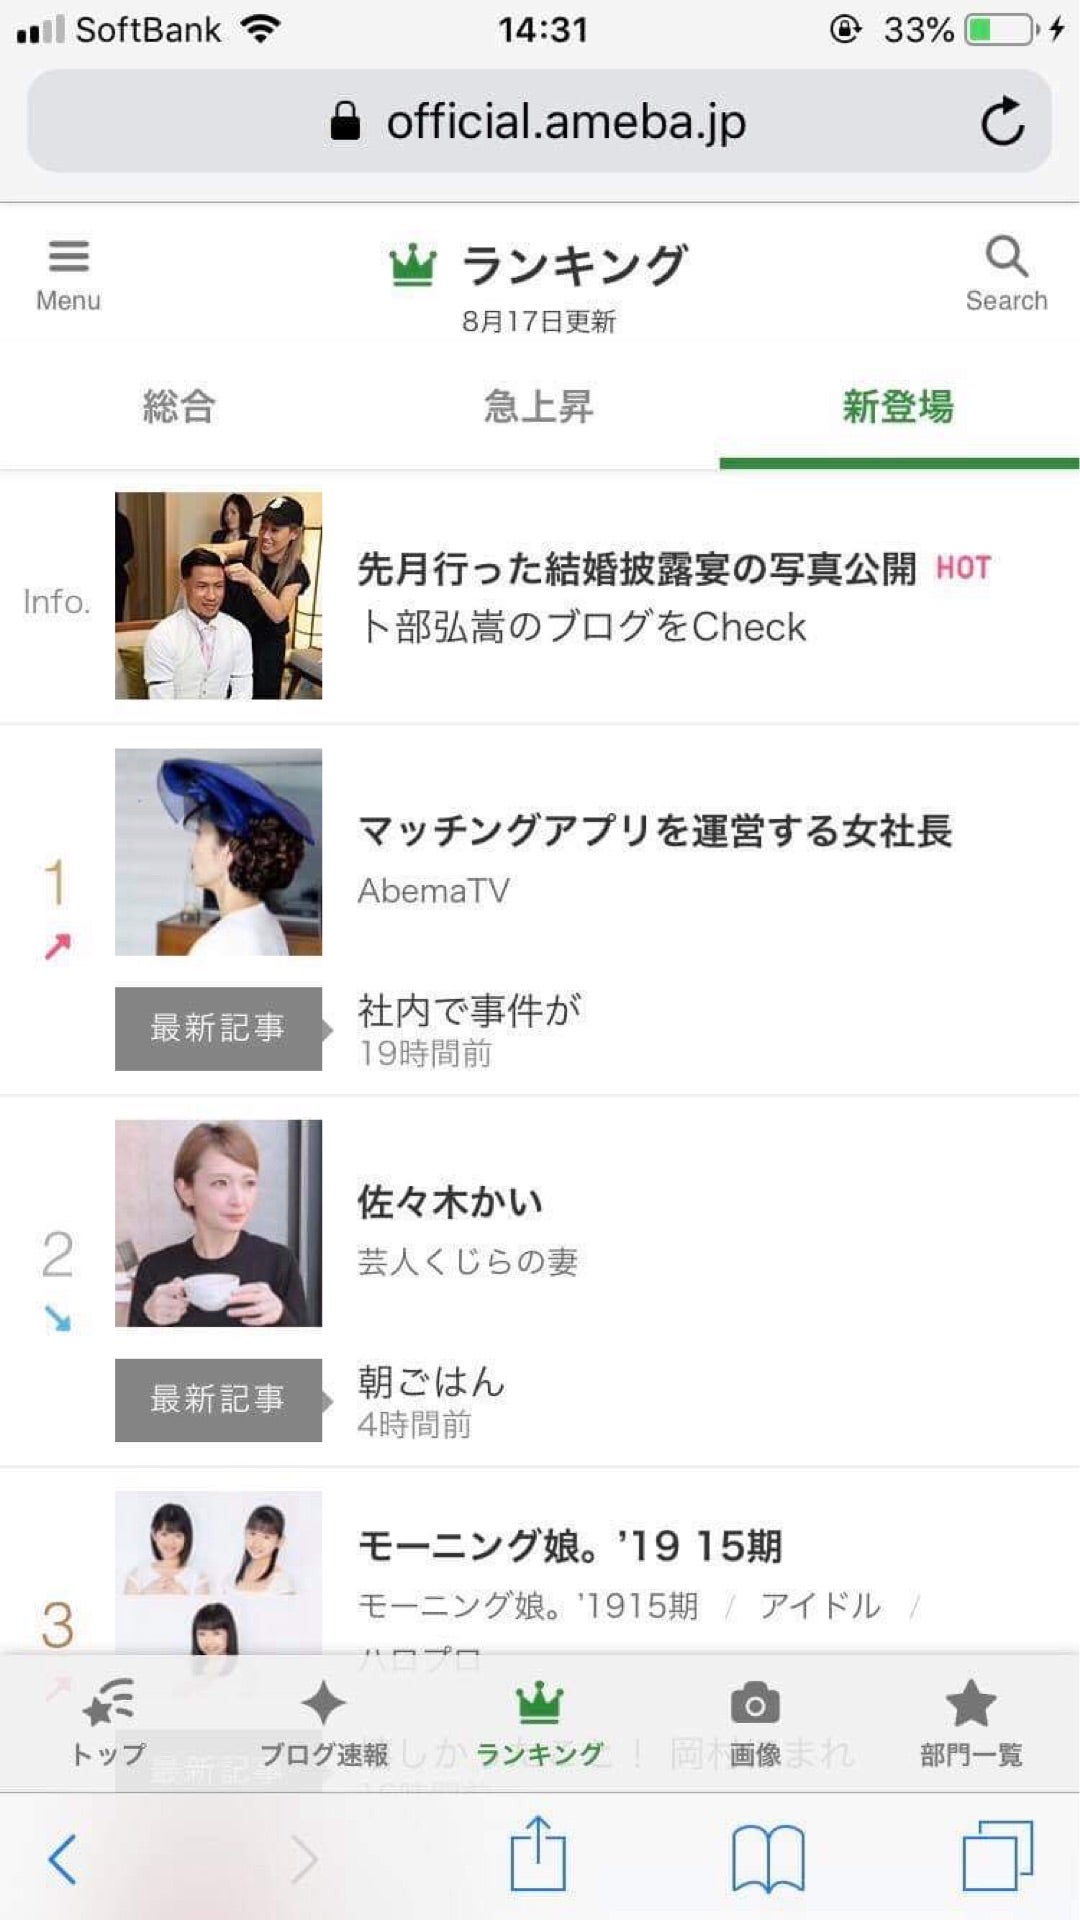This screenshot has width=1080, height=1920.
Task: Open the hamburger Menu icon
Action: (x=68, y=257)
